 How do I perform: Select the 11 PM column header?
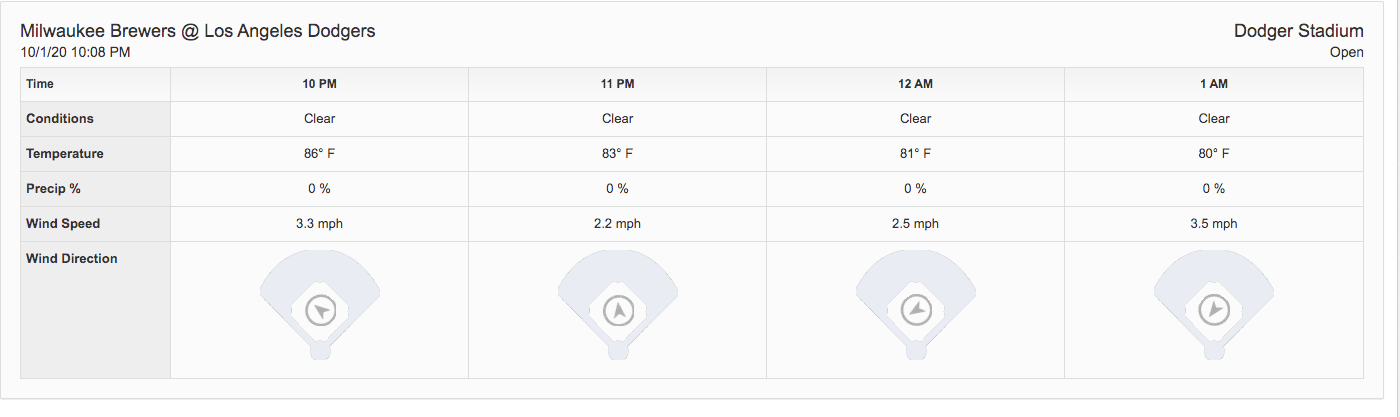[618, 84]
